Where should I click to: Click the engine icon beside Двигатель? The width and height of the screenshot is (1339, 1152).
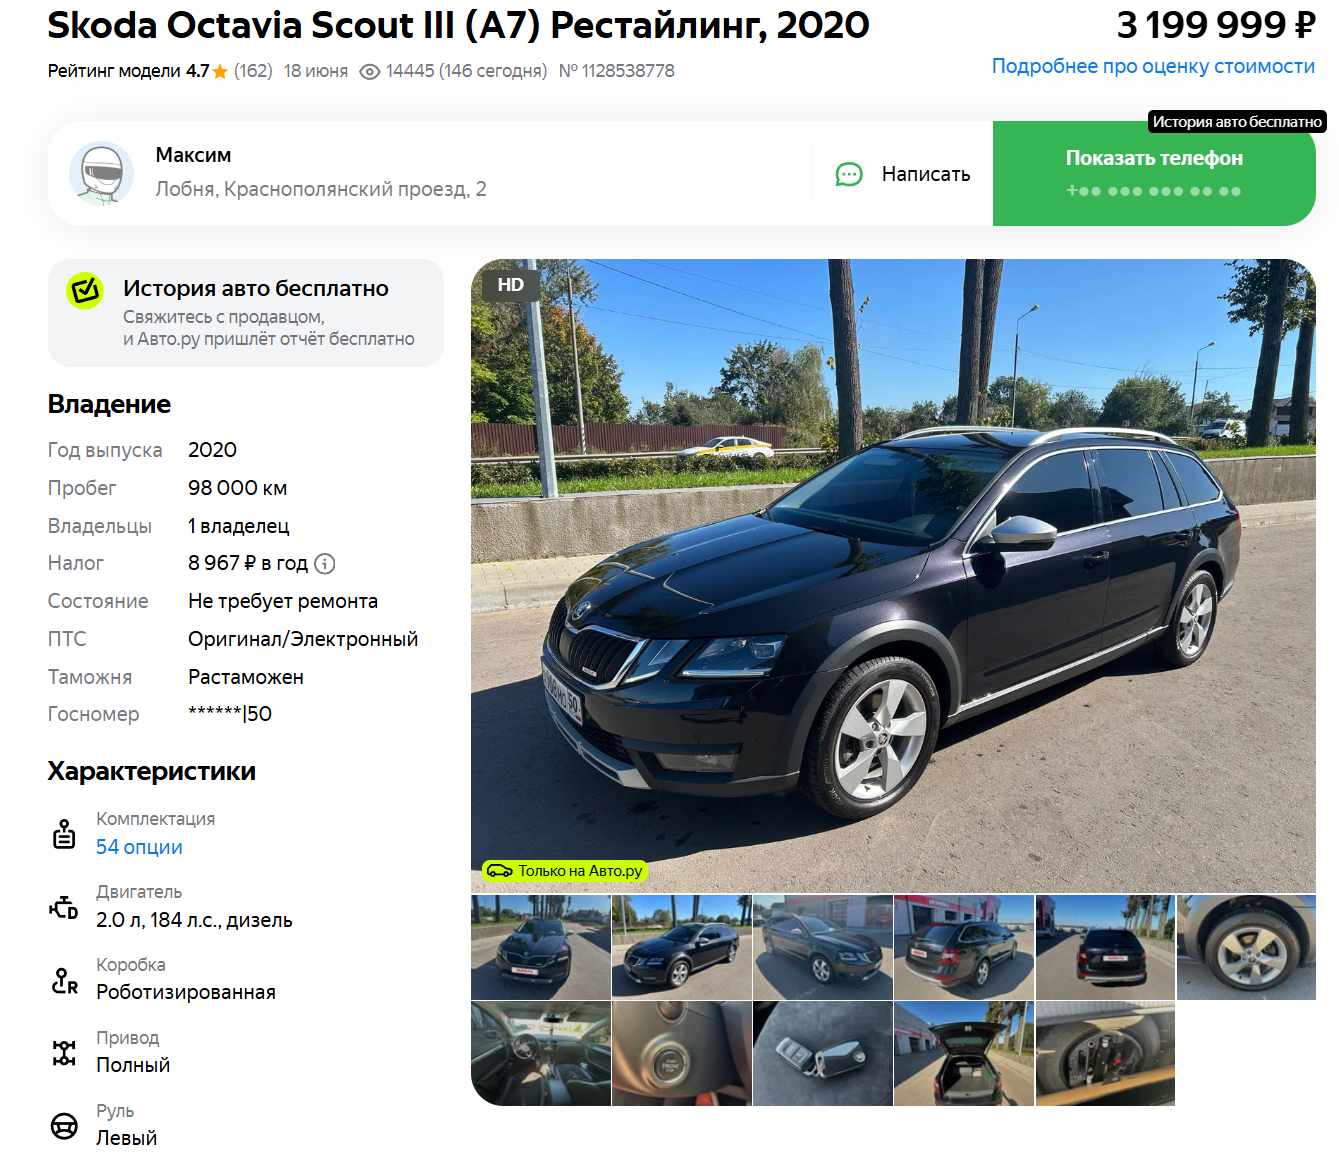point(64,907)
